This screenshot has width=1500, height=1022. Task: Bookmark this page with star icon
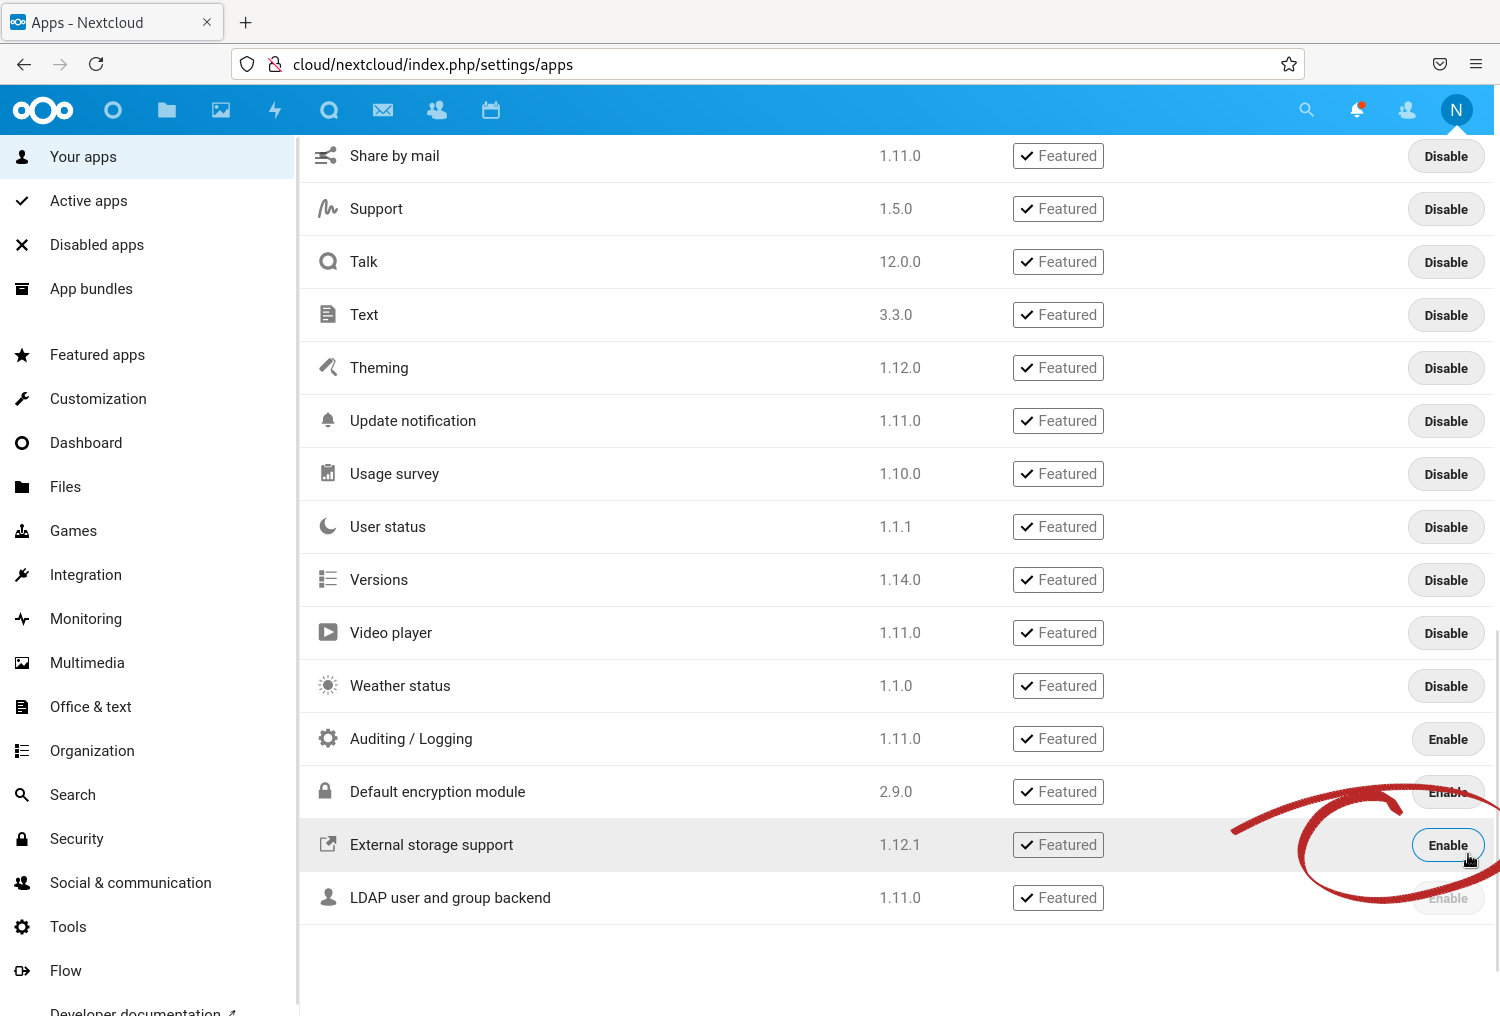pos(1289,64)
